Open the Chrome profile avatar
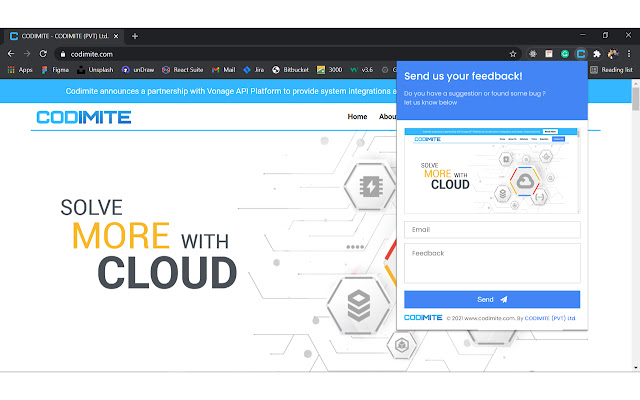 click(x=613, y=53)
